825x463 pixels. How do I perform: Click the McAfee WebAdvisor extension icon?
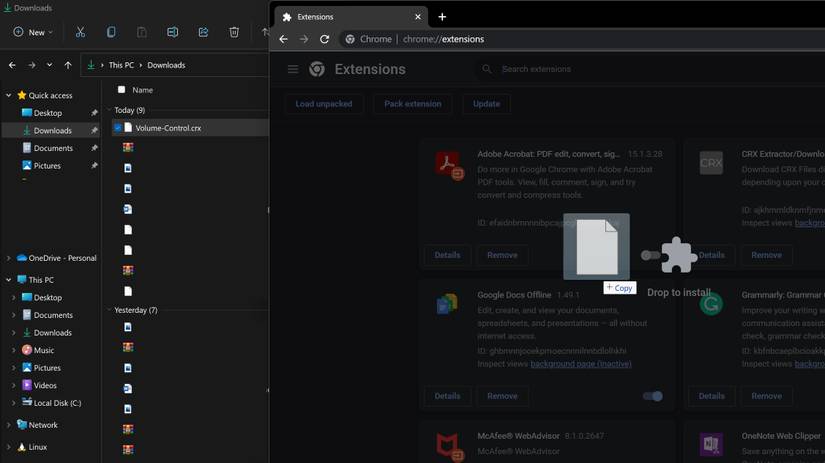(x=449, y=446)
